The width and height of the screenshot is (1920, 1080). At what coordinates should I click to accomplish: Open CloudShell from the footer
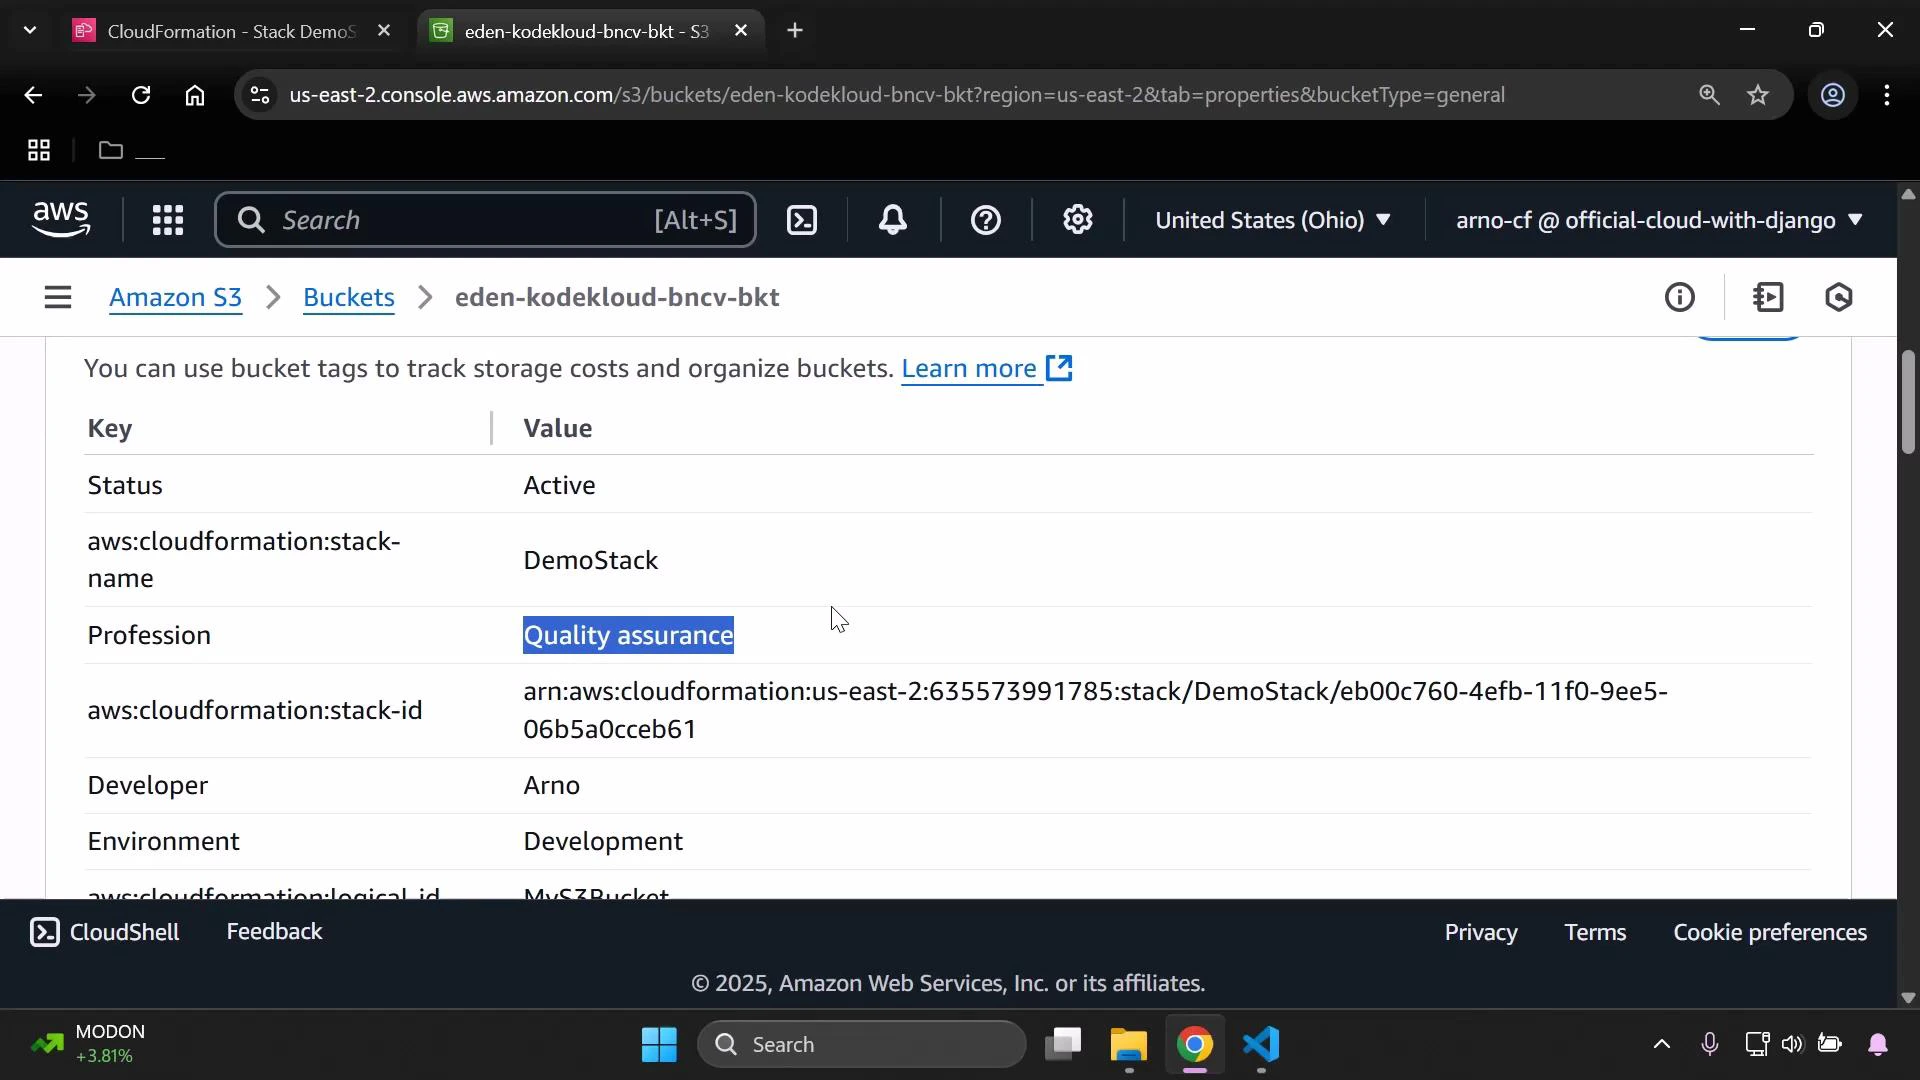(x=104, y=932)
